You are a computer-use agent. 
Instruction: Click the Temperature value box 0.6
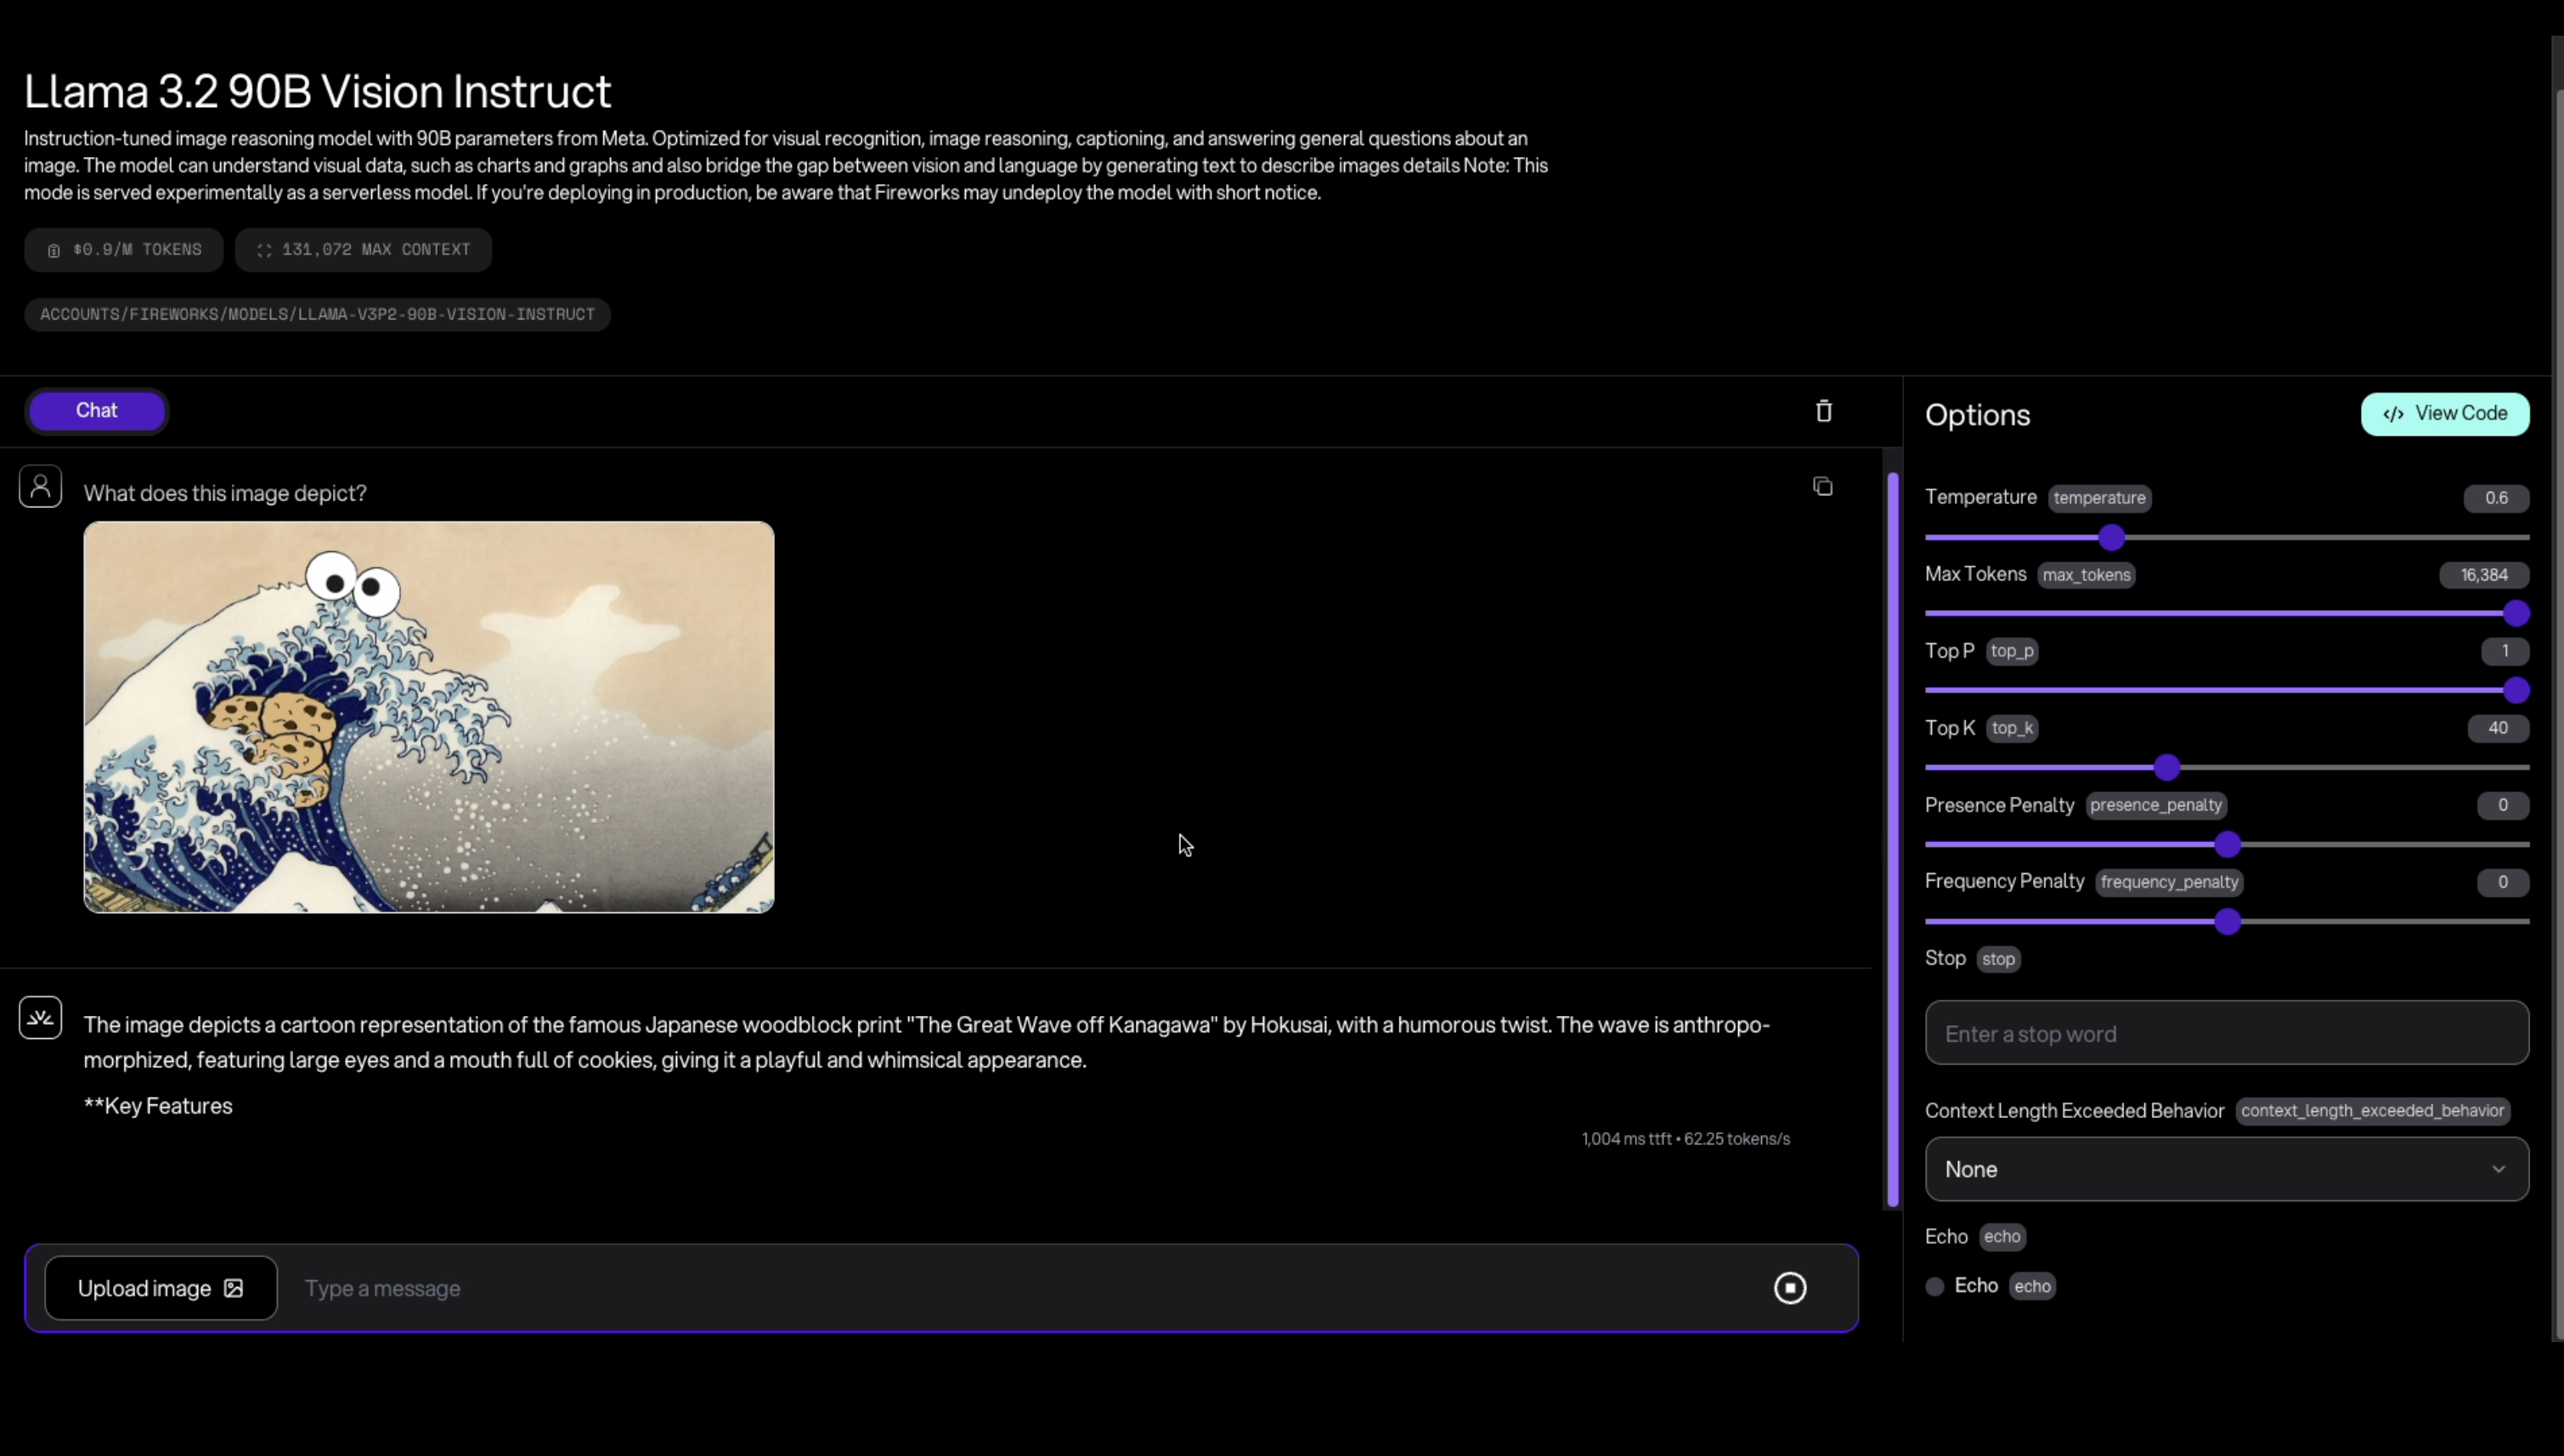pyautogui.click(x=2496, y=498)
